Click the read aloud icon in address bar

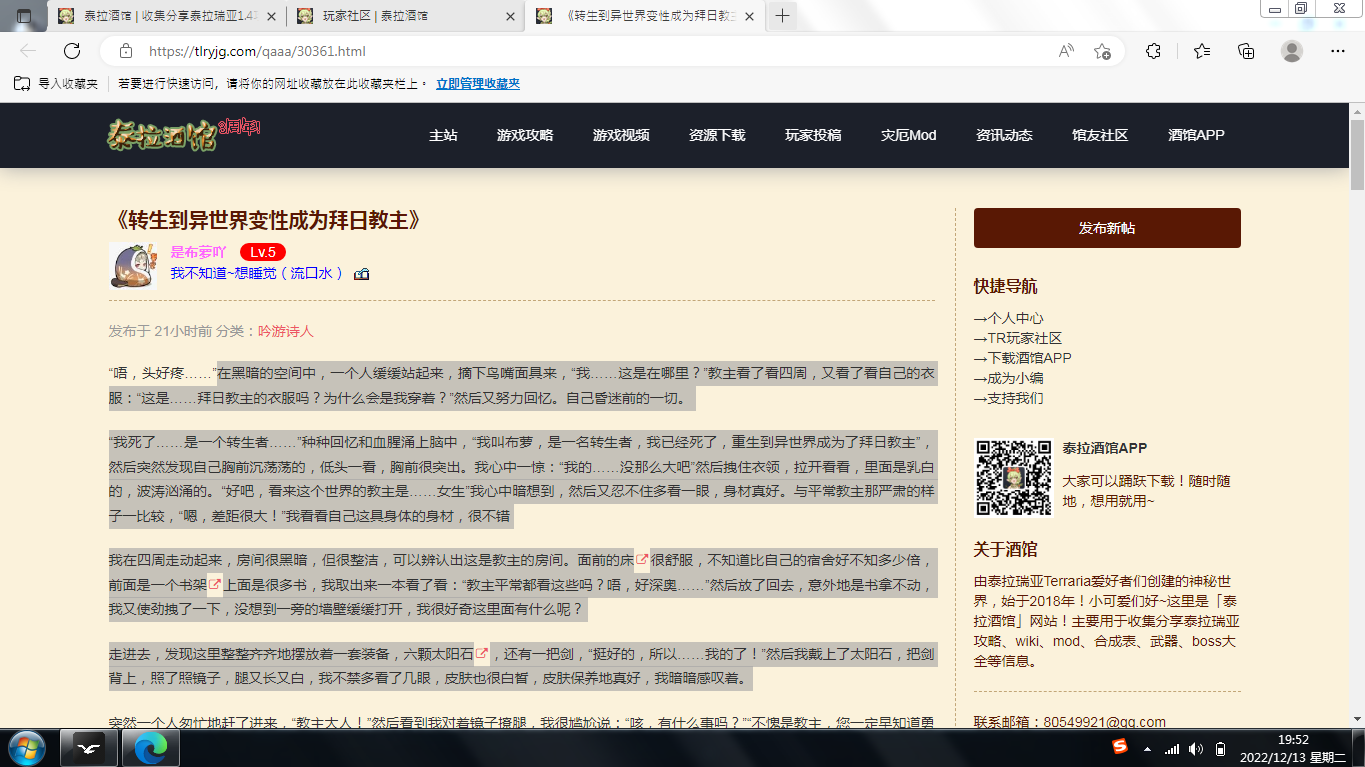tap(1066, 51)
